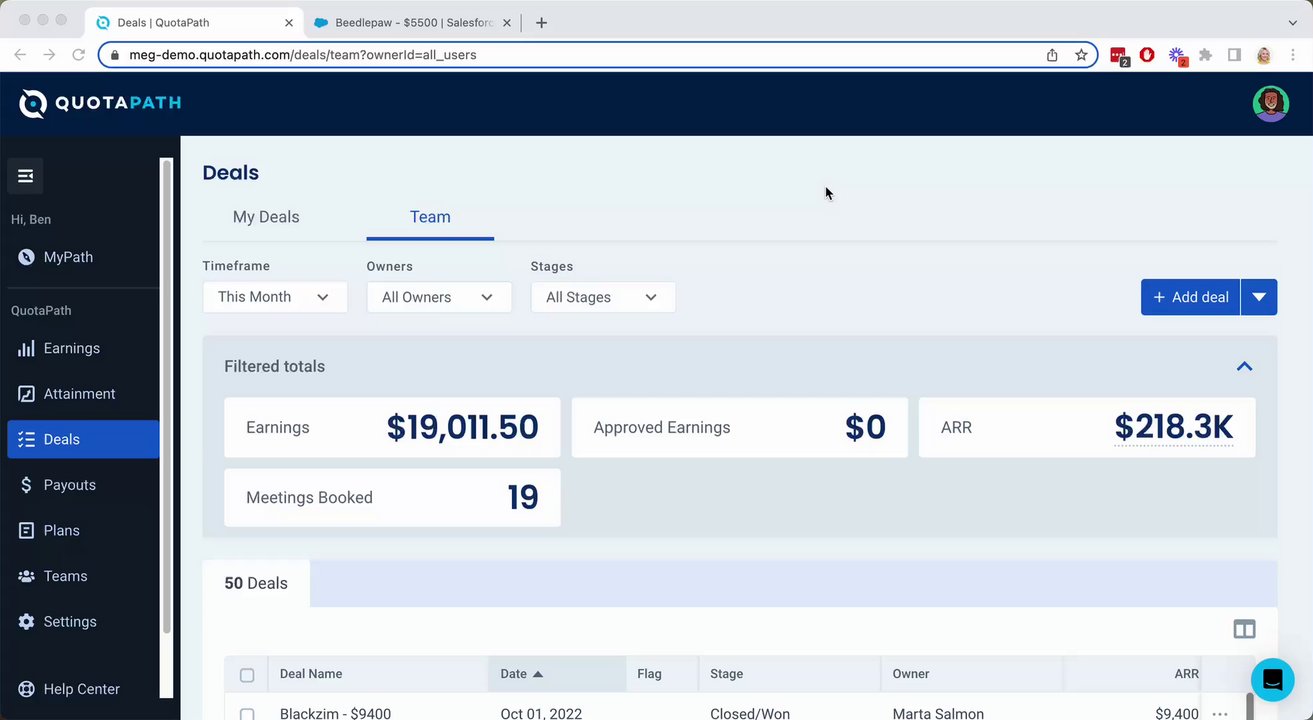Open browser side panel icon

(x=1234, y=55)
